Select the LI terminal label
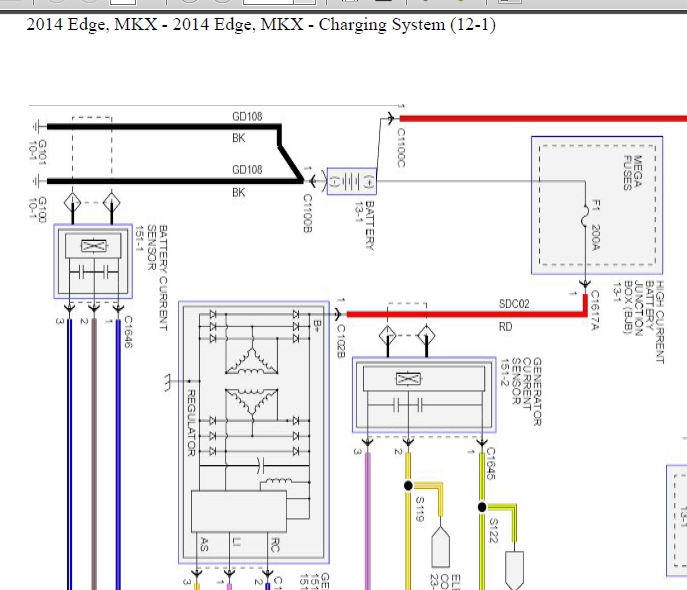The height and width of the screenshot is (590, 687). point(237,542)
